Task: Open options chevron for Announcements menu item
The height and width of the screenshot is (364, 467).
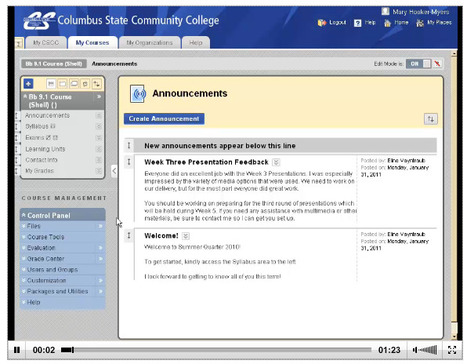Action: (99, 116)
